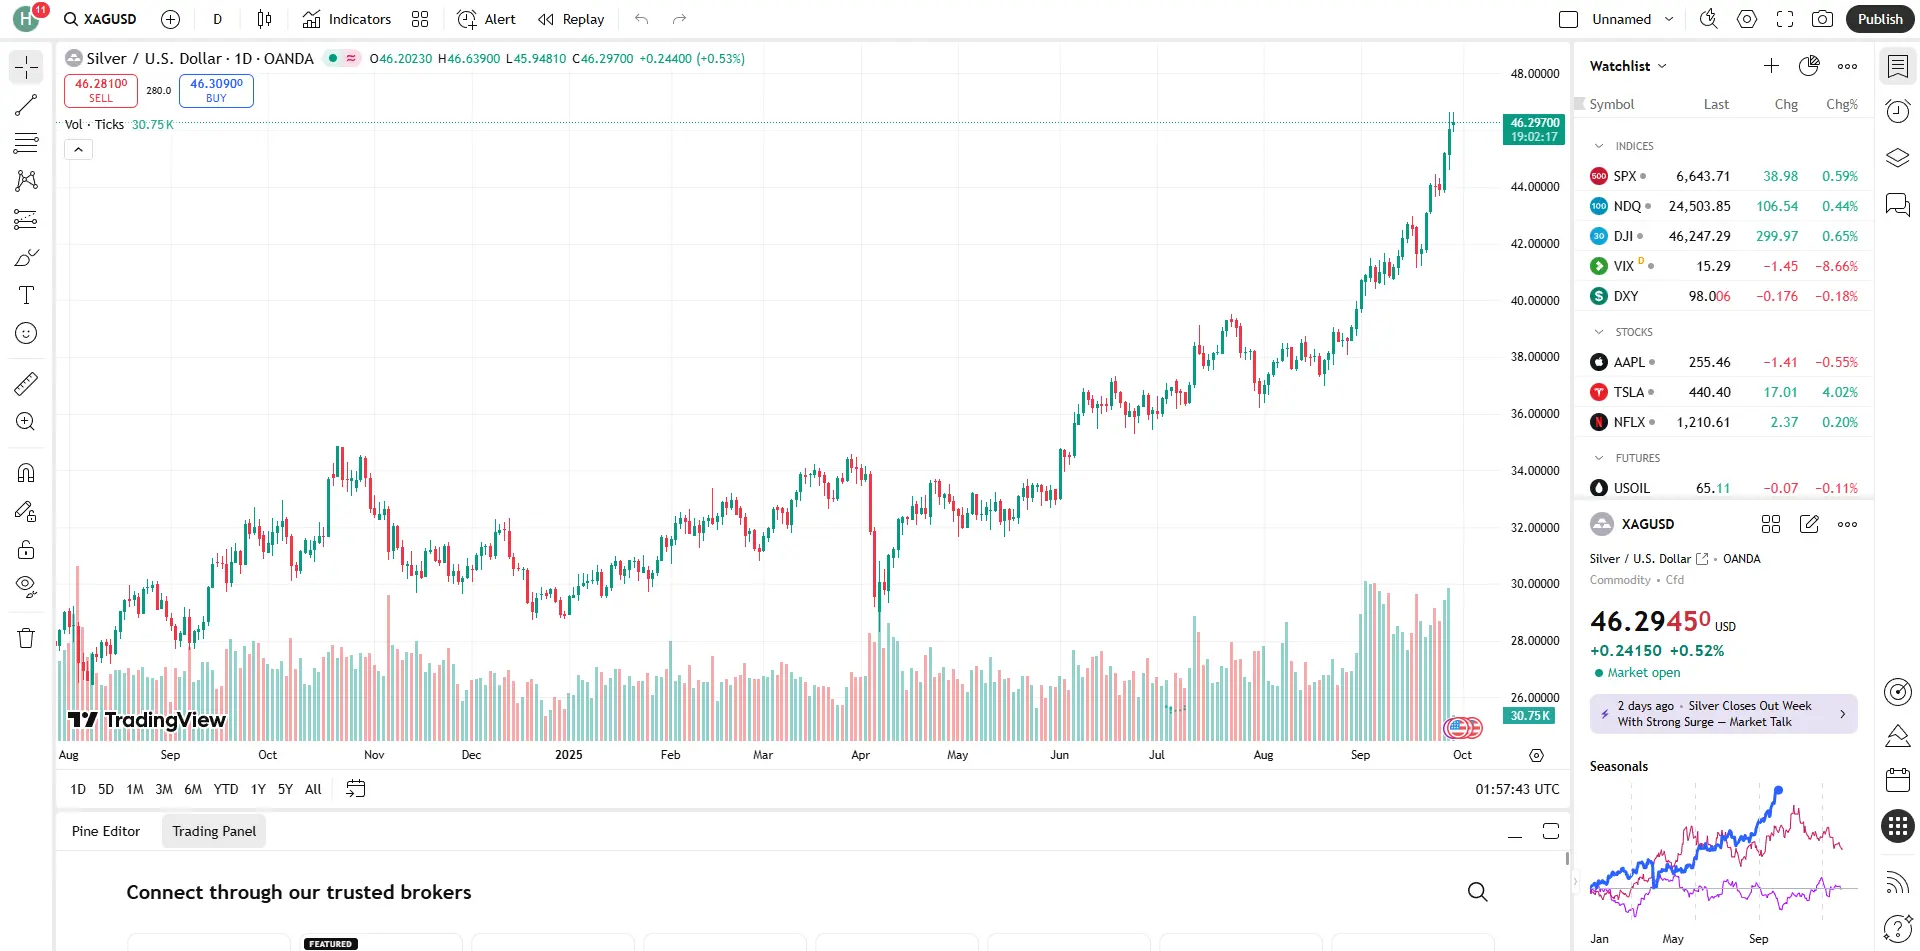Switch to the Pine Editor tab
This screenshot has height=951, width=1920.
106,831
